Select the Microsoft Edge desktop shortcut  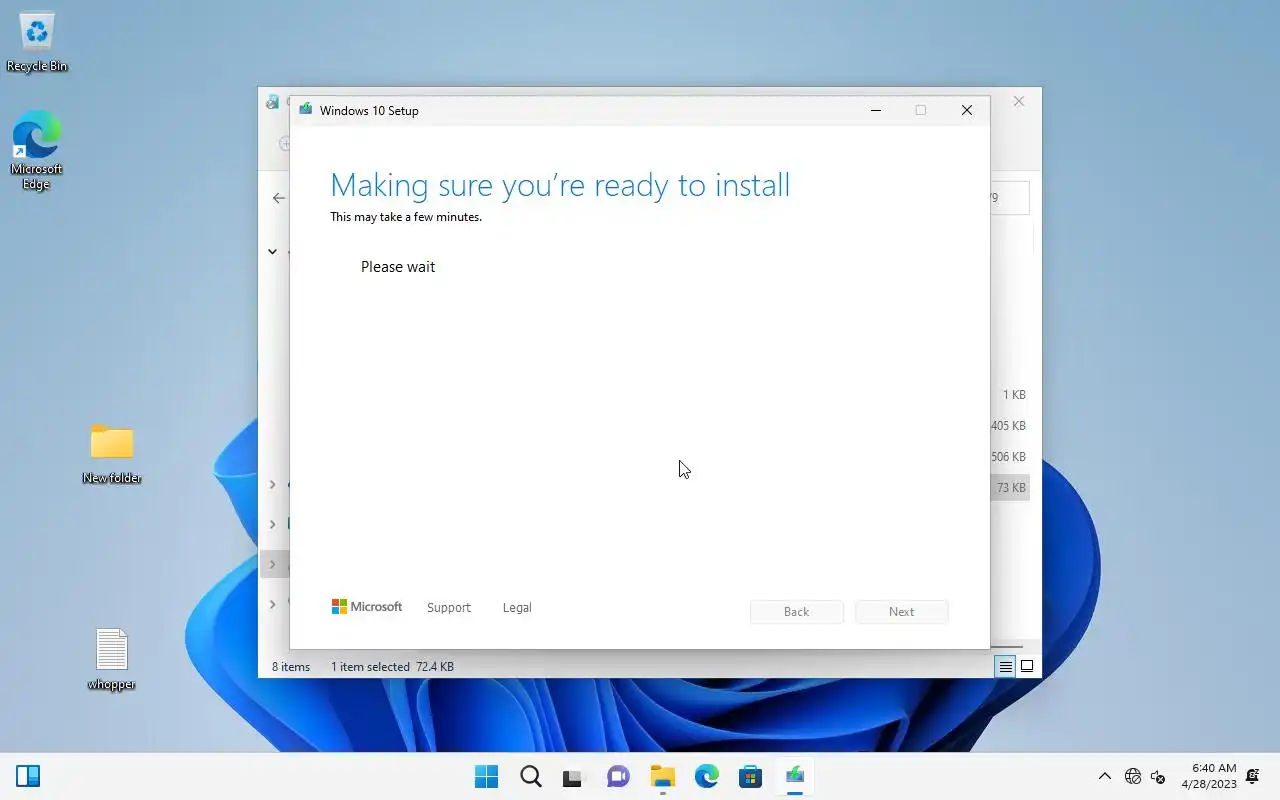tap(37, 150)
